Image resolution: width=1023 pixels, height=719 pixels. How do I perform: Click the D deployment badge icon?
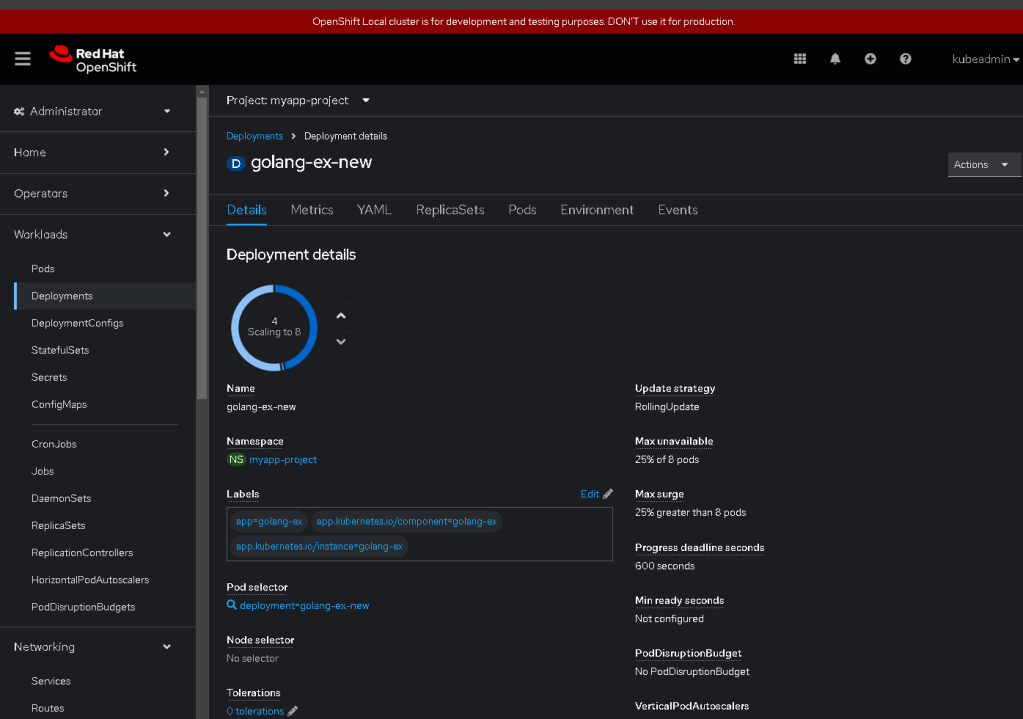tap(236, 163)
